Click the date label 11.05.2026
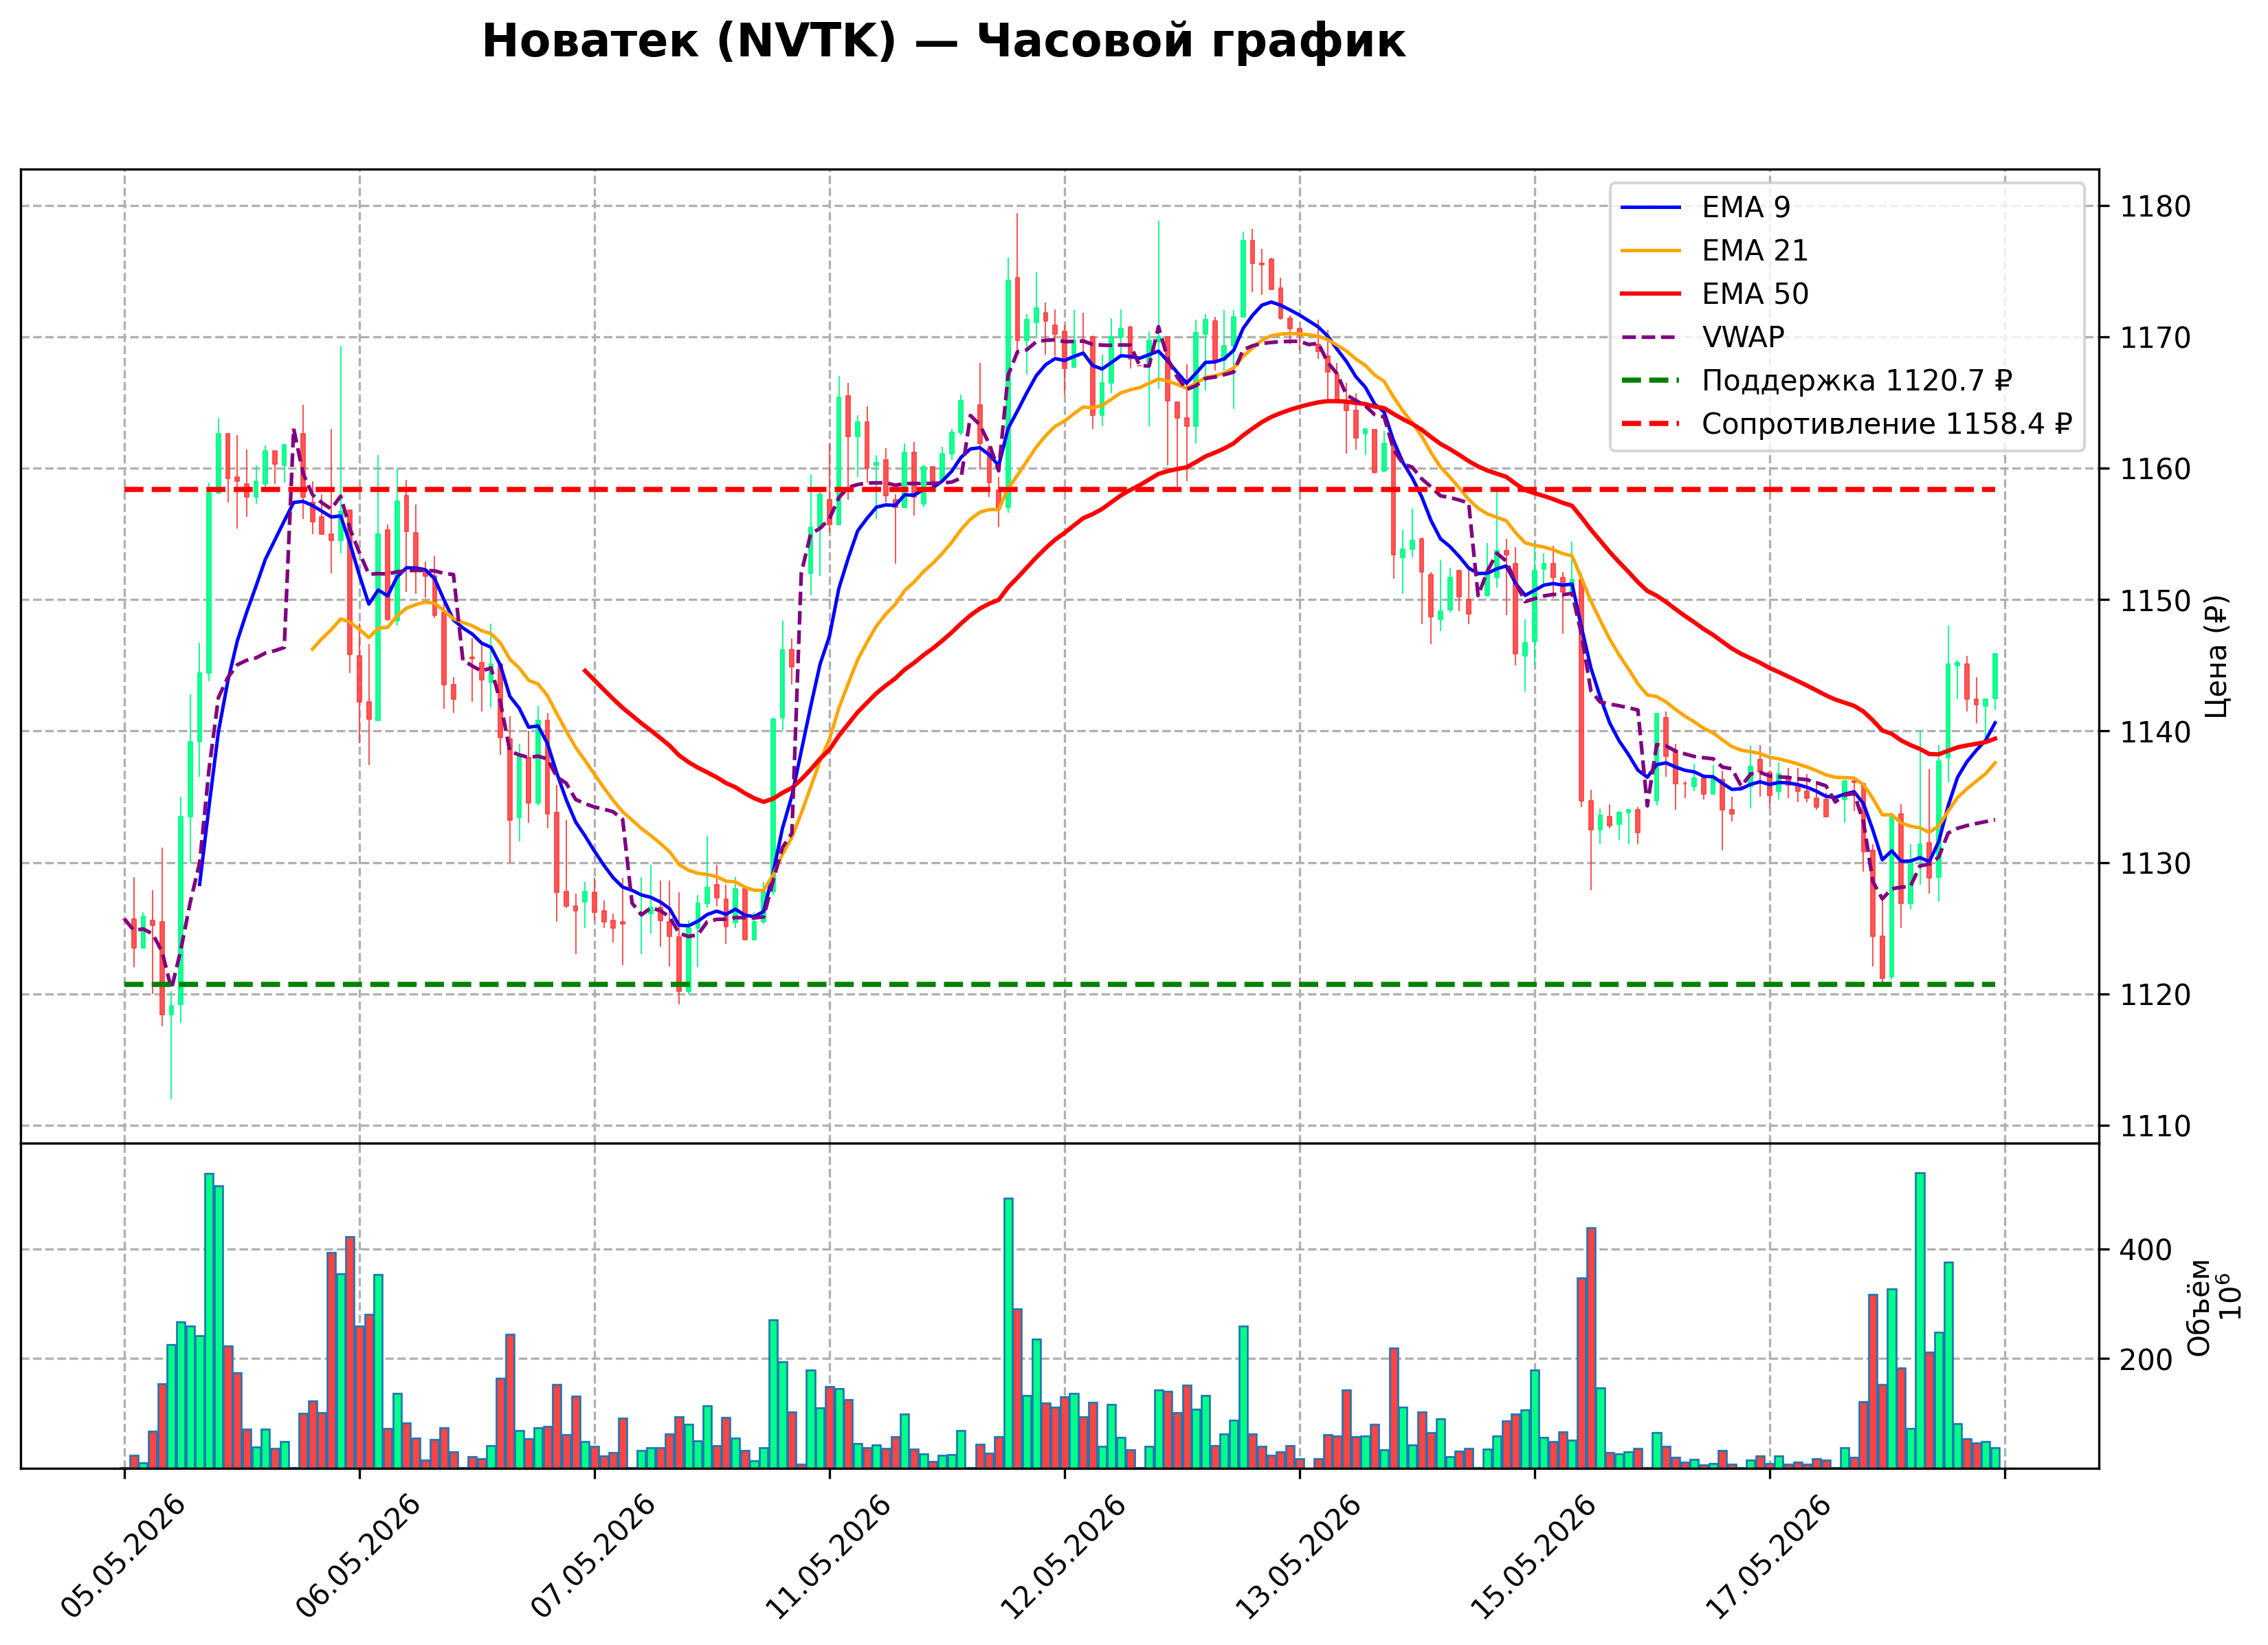This screenshot has height=1645, width=2268. pos(828,1556)
